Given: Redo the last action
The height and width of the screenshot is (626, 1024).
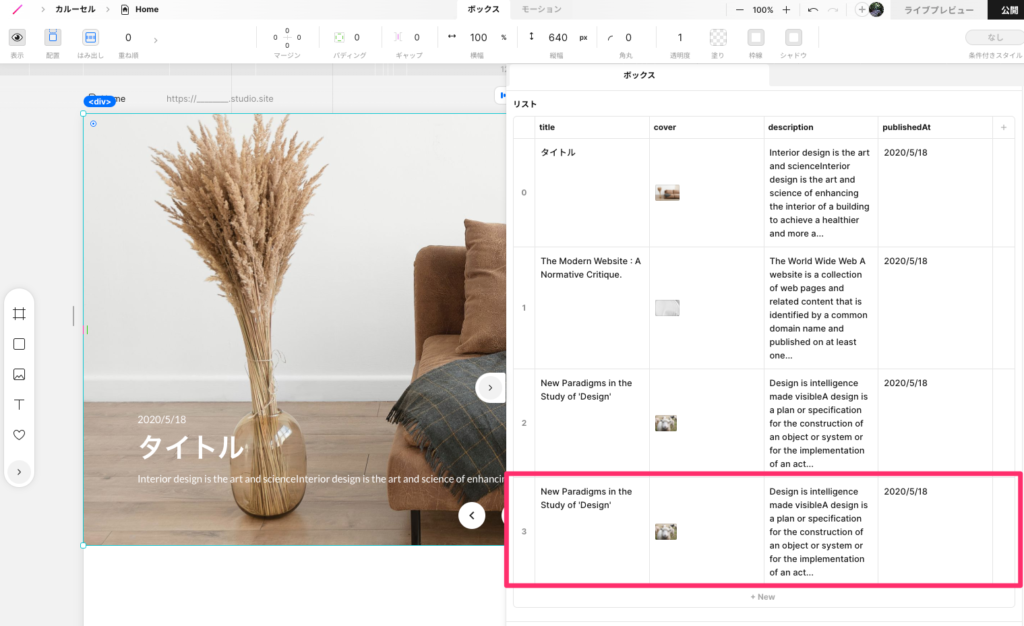Looking at the screenshot, I should click(833, 10).
